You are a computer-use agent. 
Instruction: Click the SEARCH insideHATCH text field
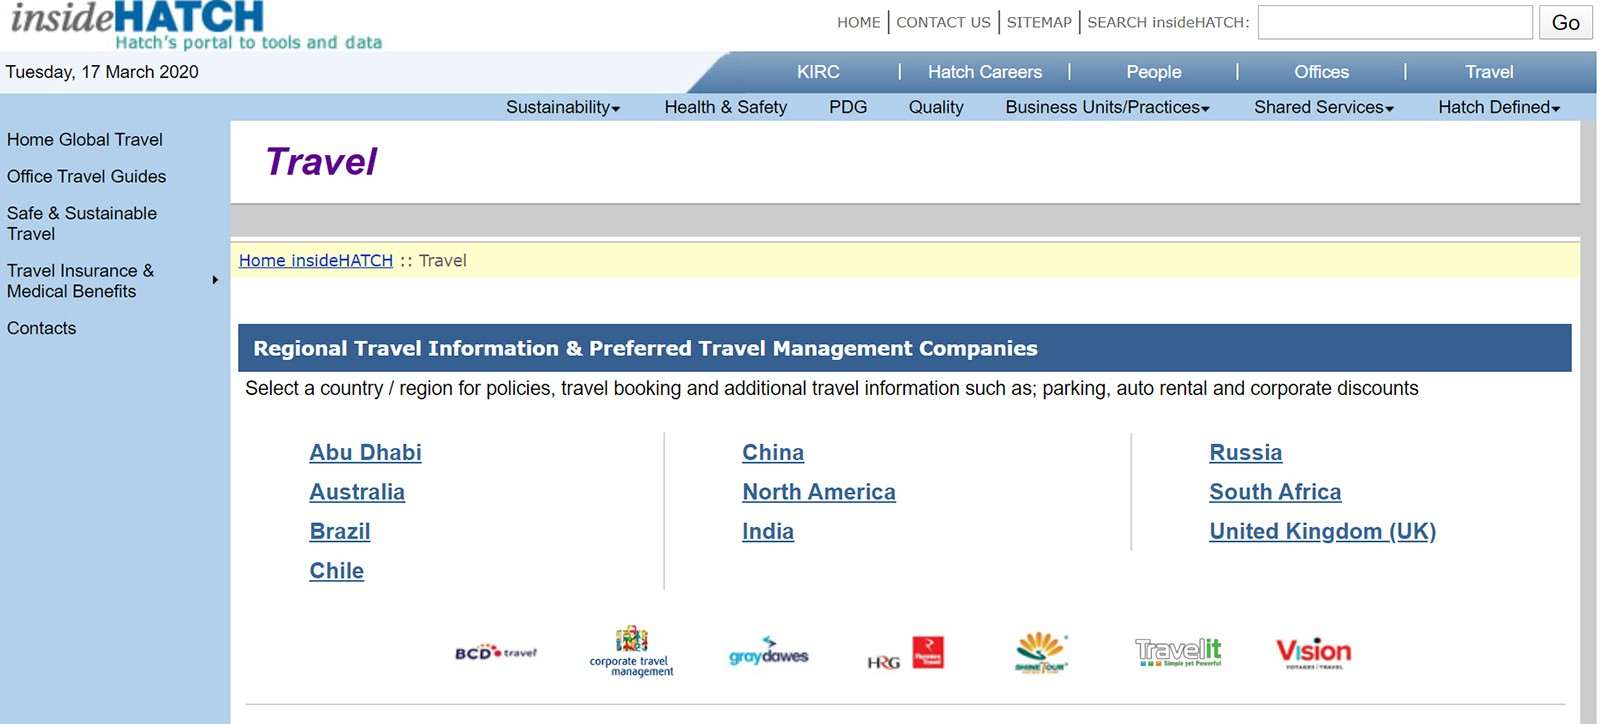click(x=1394, y=22)
